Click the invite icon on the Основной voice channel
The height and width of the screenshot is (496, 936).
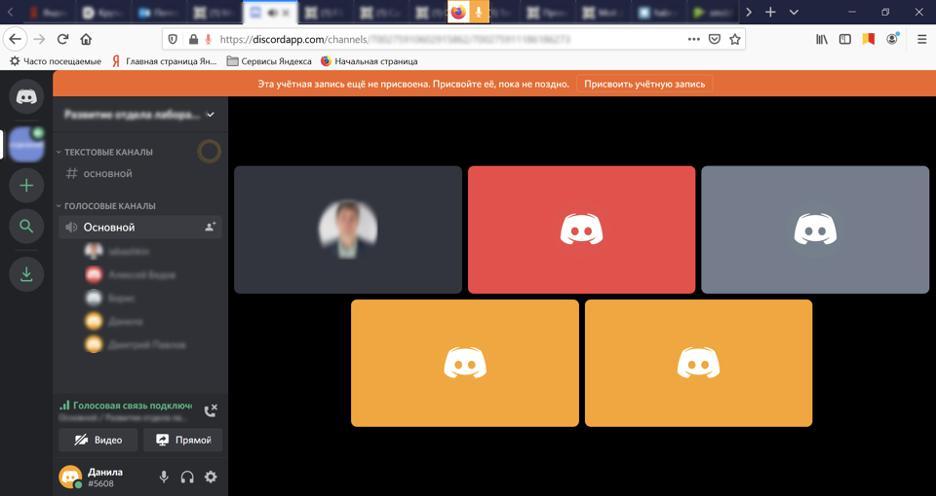click(210, 227)
